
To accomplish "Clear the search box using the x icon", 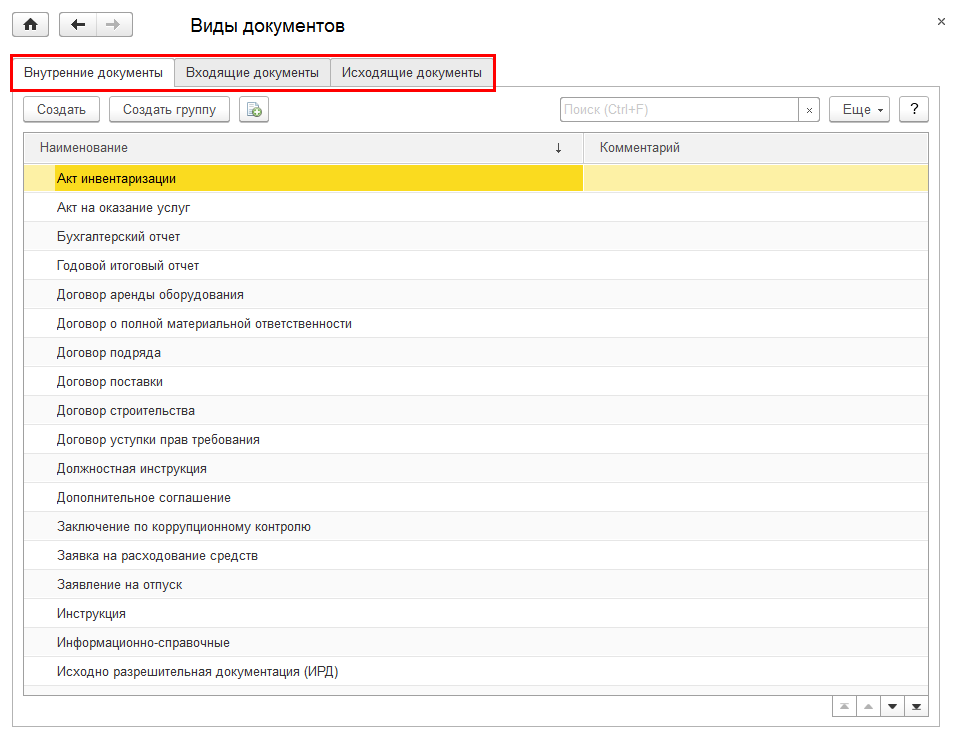I will tap(808, 109).
